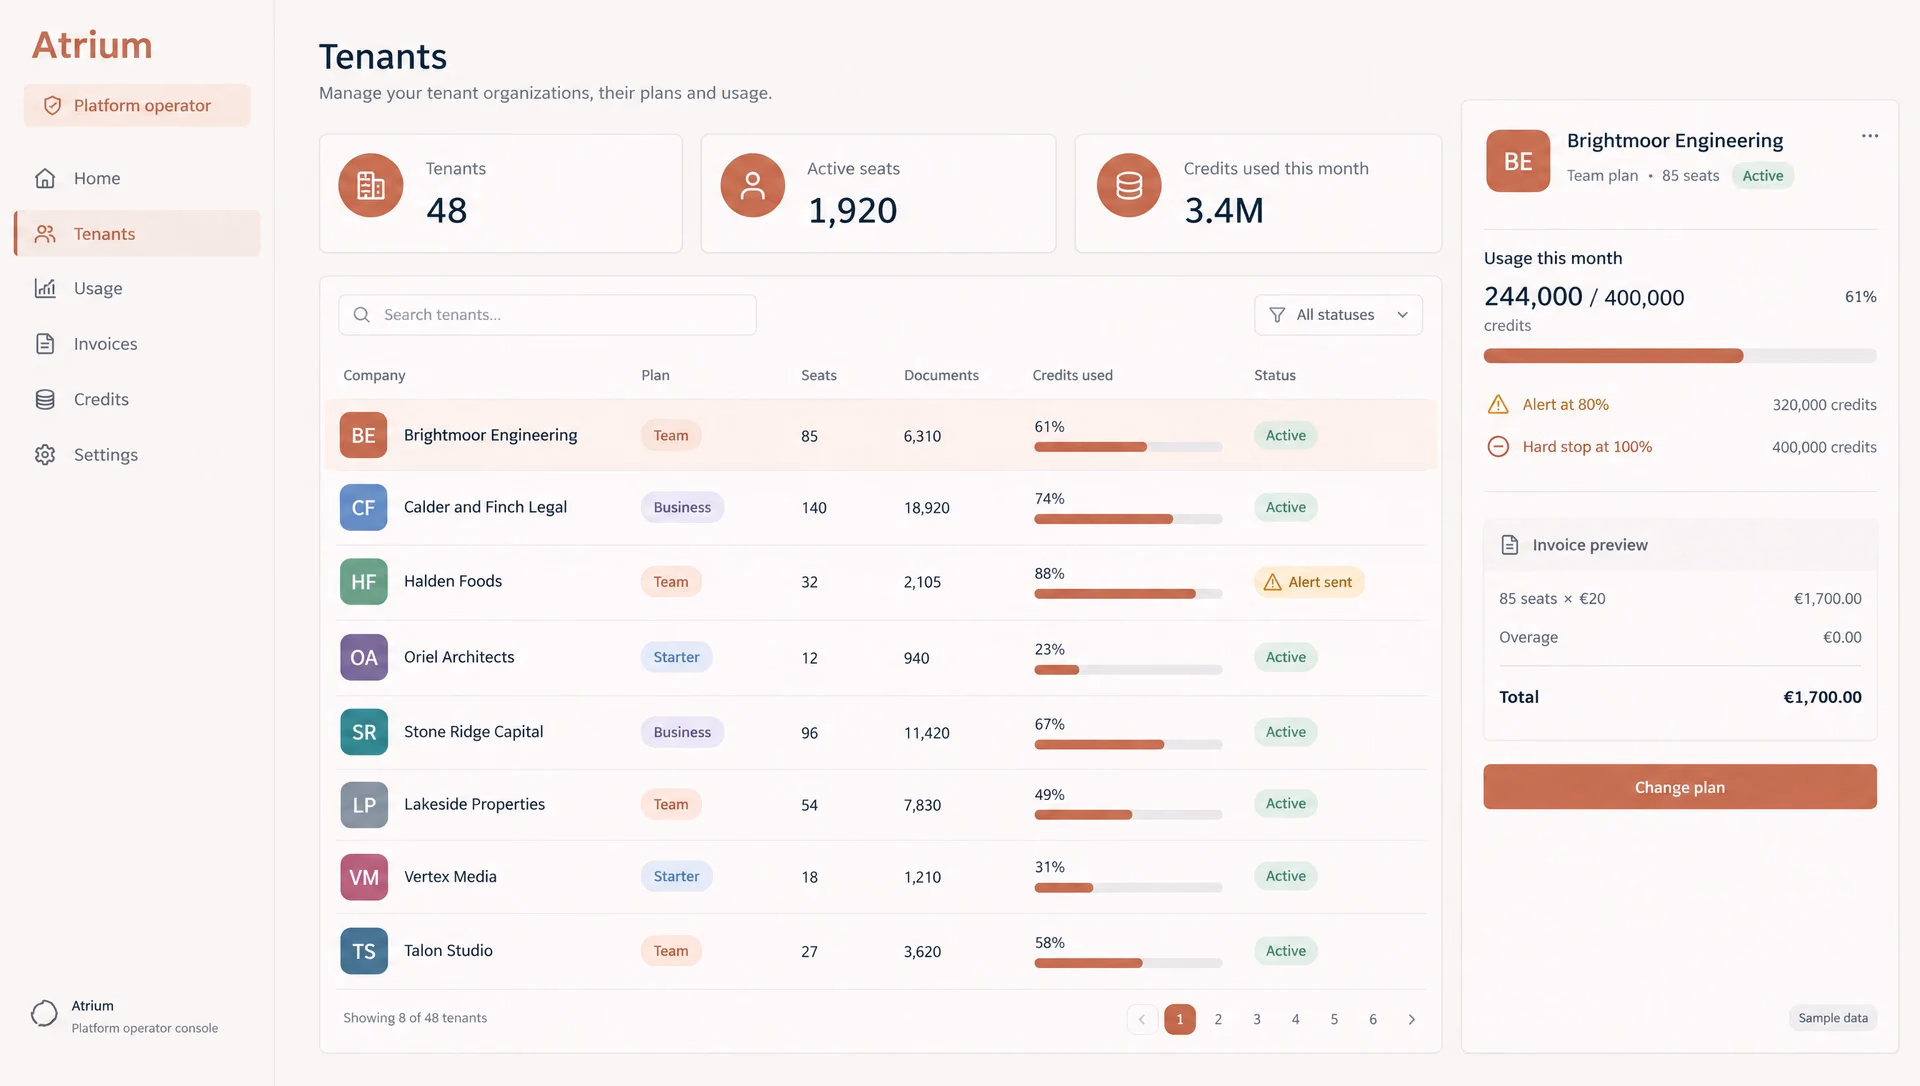Open the Tenants section in sidebar
The width and height of the screenshot is (1920, 1086).
pyautogui.click(x=138, y=234)
